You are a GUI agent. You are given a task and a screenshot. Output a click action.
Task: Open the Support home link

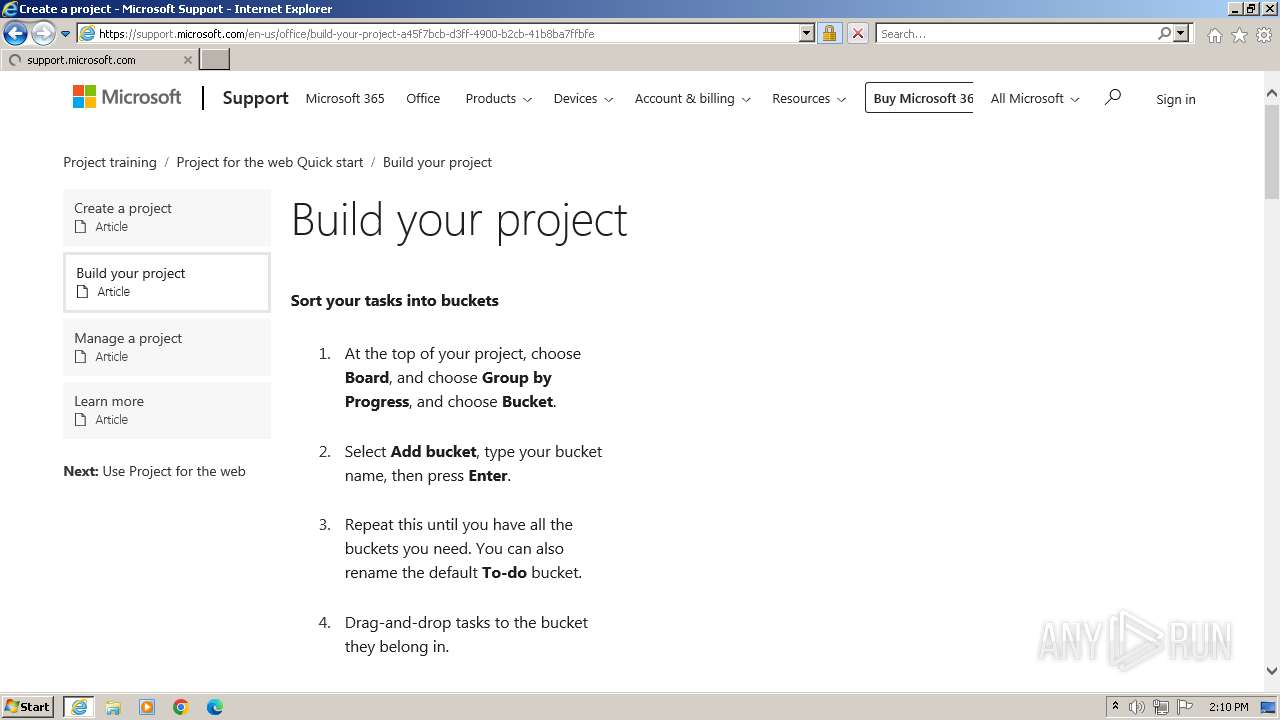[255, 98]
